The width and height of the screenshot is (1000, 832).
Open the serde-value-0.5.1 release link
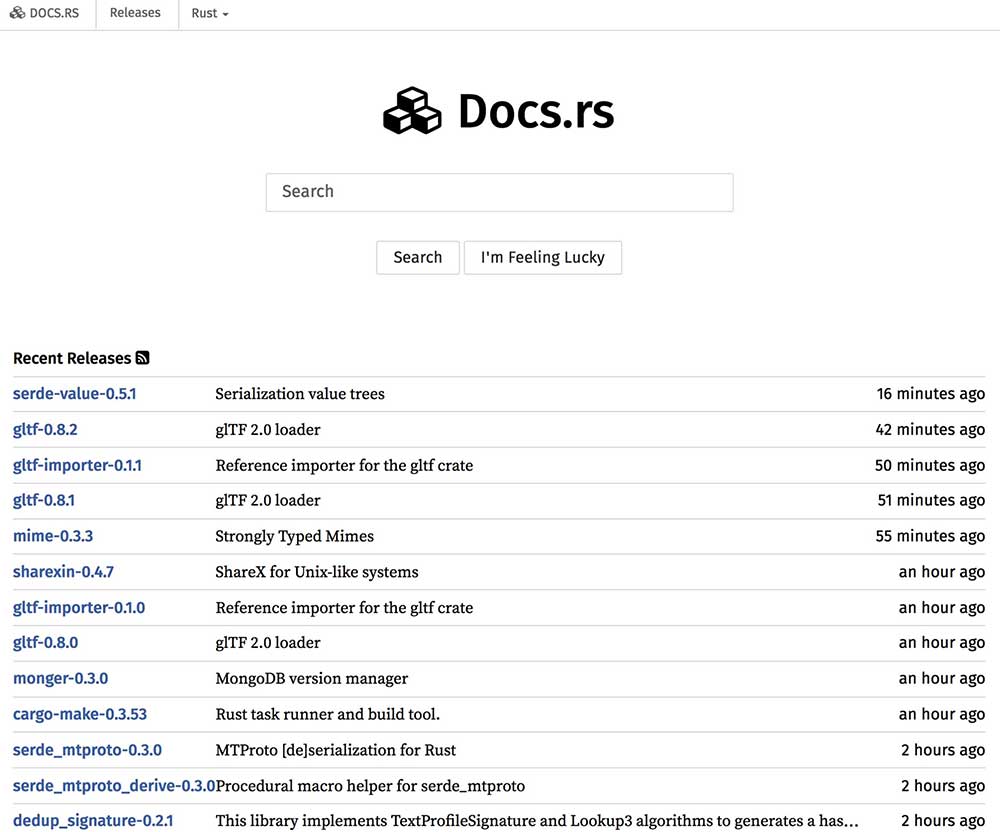[x=75, y=394]
